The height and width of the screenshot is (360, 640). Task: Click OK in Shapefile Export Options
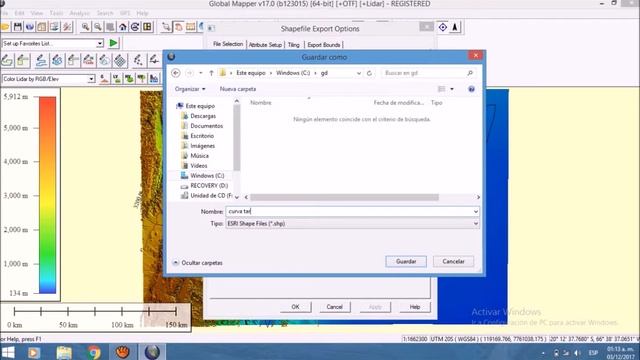coord(296,307)
